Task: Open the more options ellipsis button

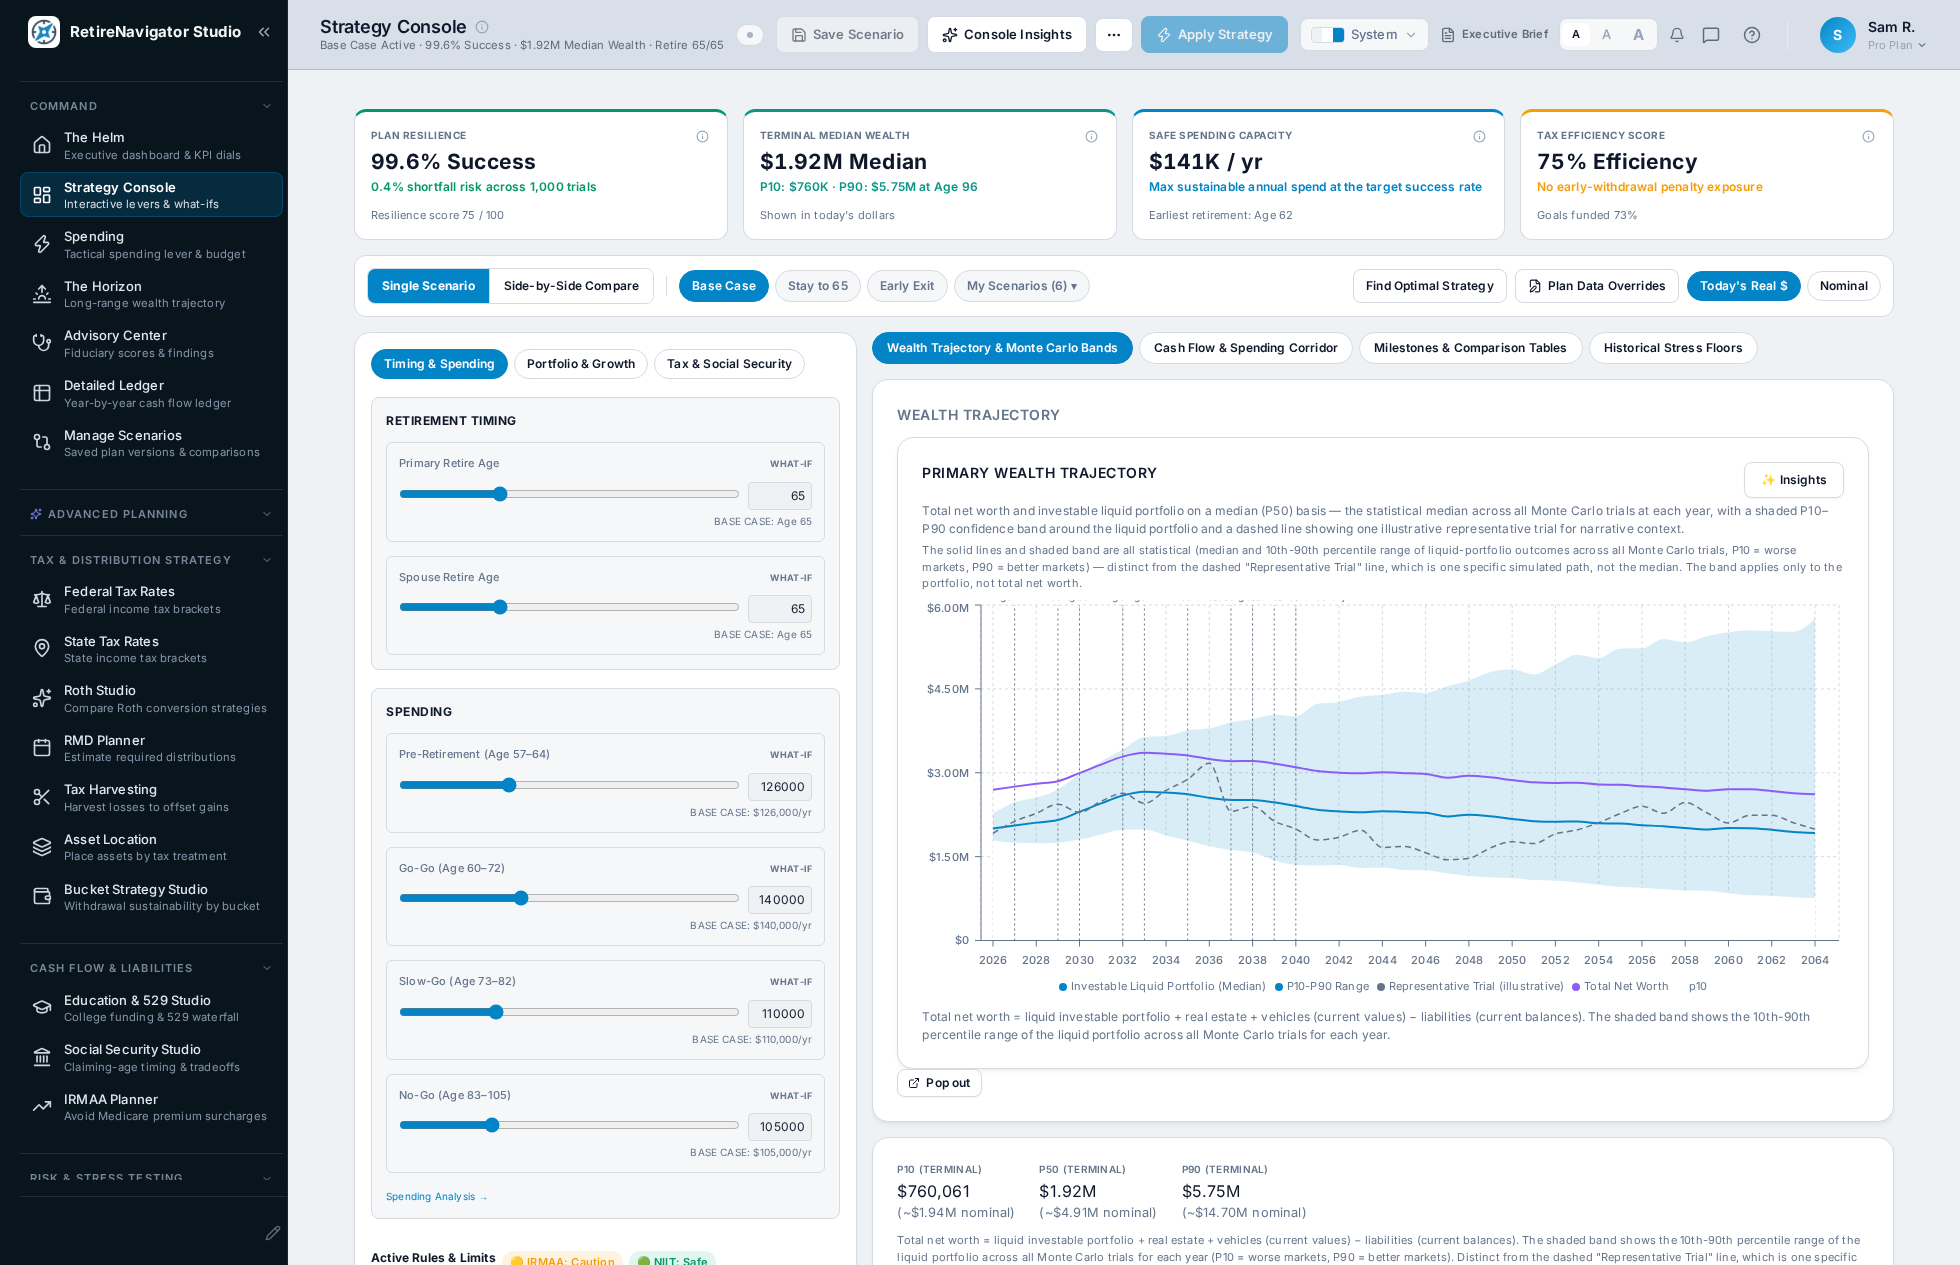Action: 1114,35
